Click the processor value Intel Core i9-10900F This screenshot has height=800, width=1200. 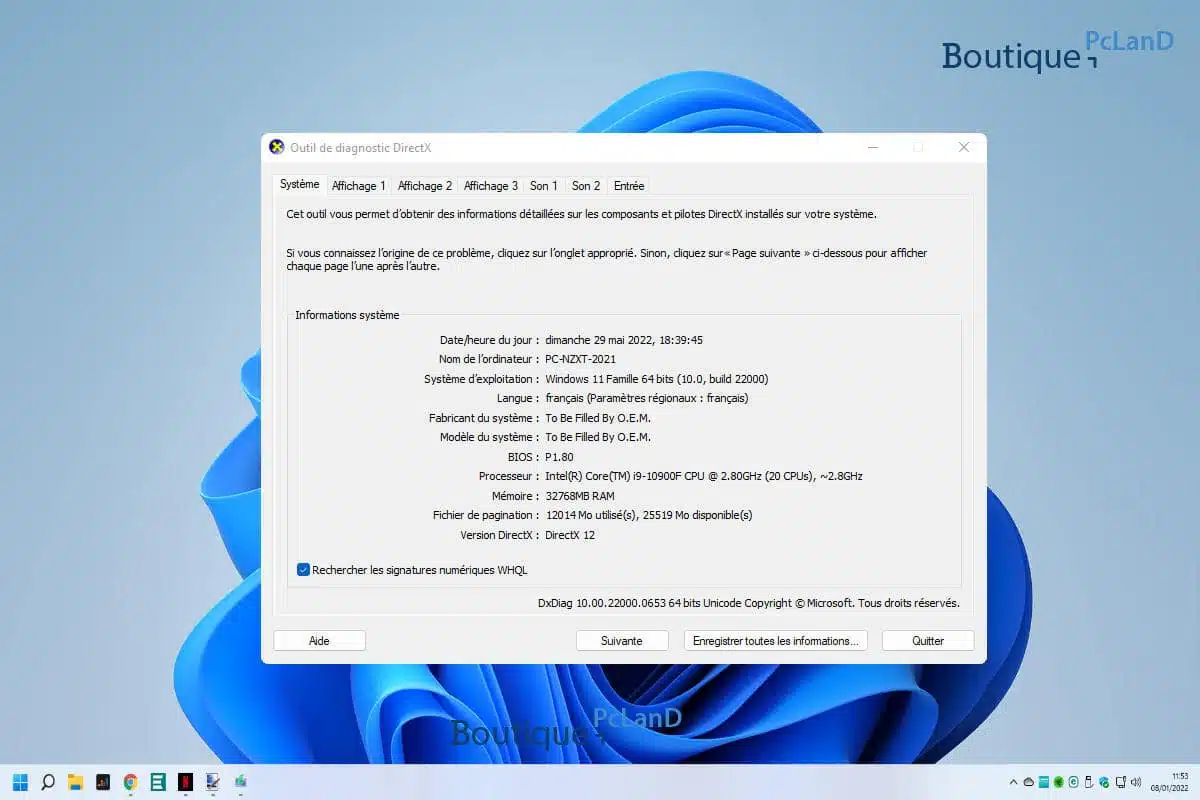coord(704,476)
